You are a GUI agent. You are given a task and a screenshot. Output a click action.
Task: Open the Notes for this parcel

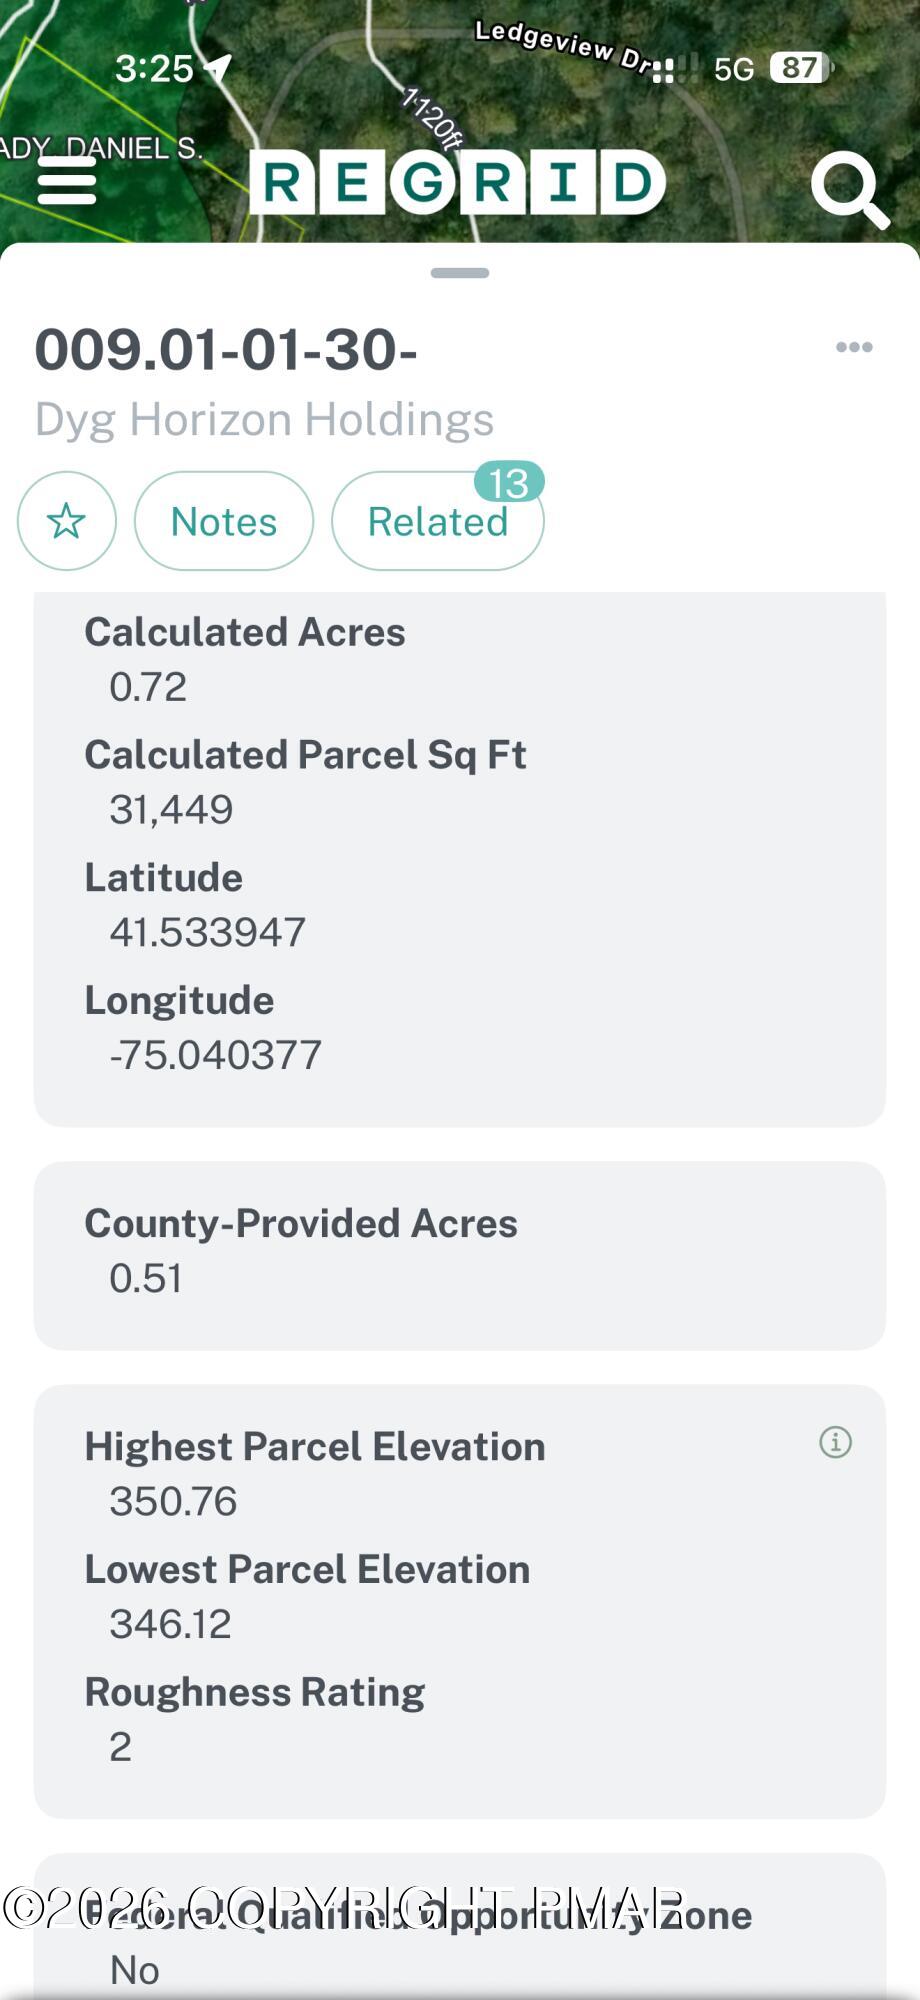pyautogui.click(x=224, y=521)
